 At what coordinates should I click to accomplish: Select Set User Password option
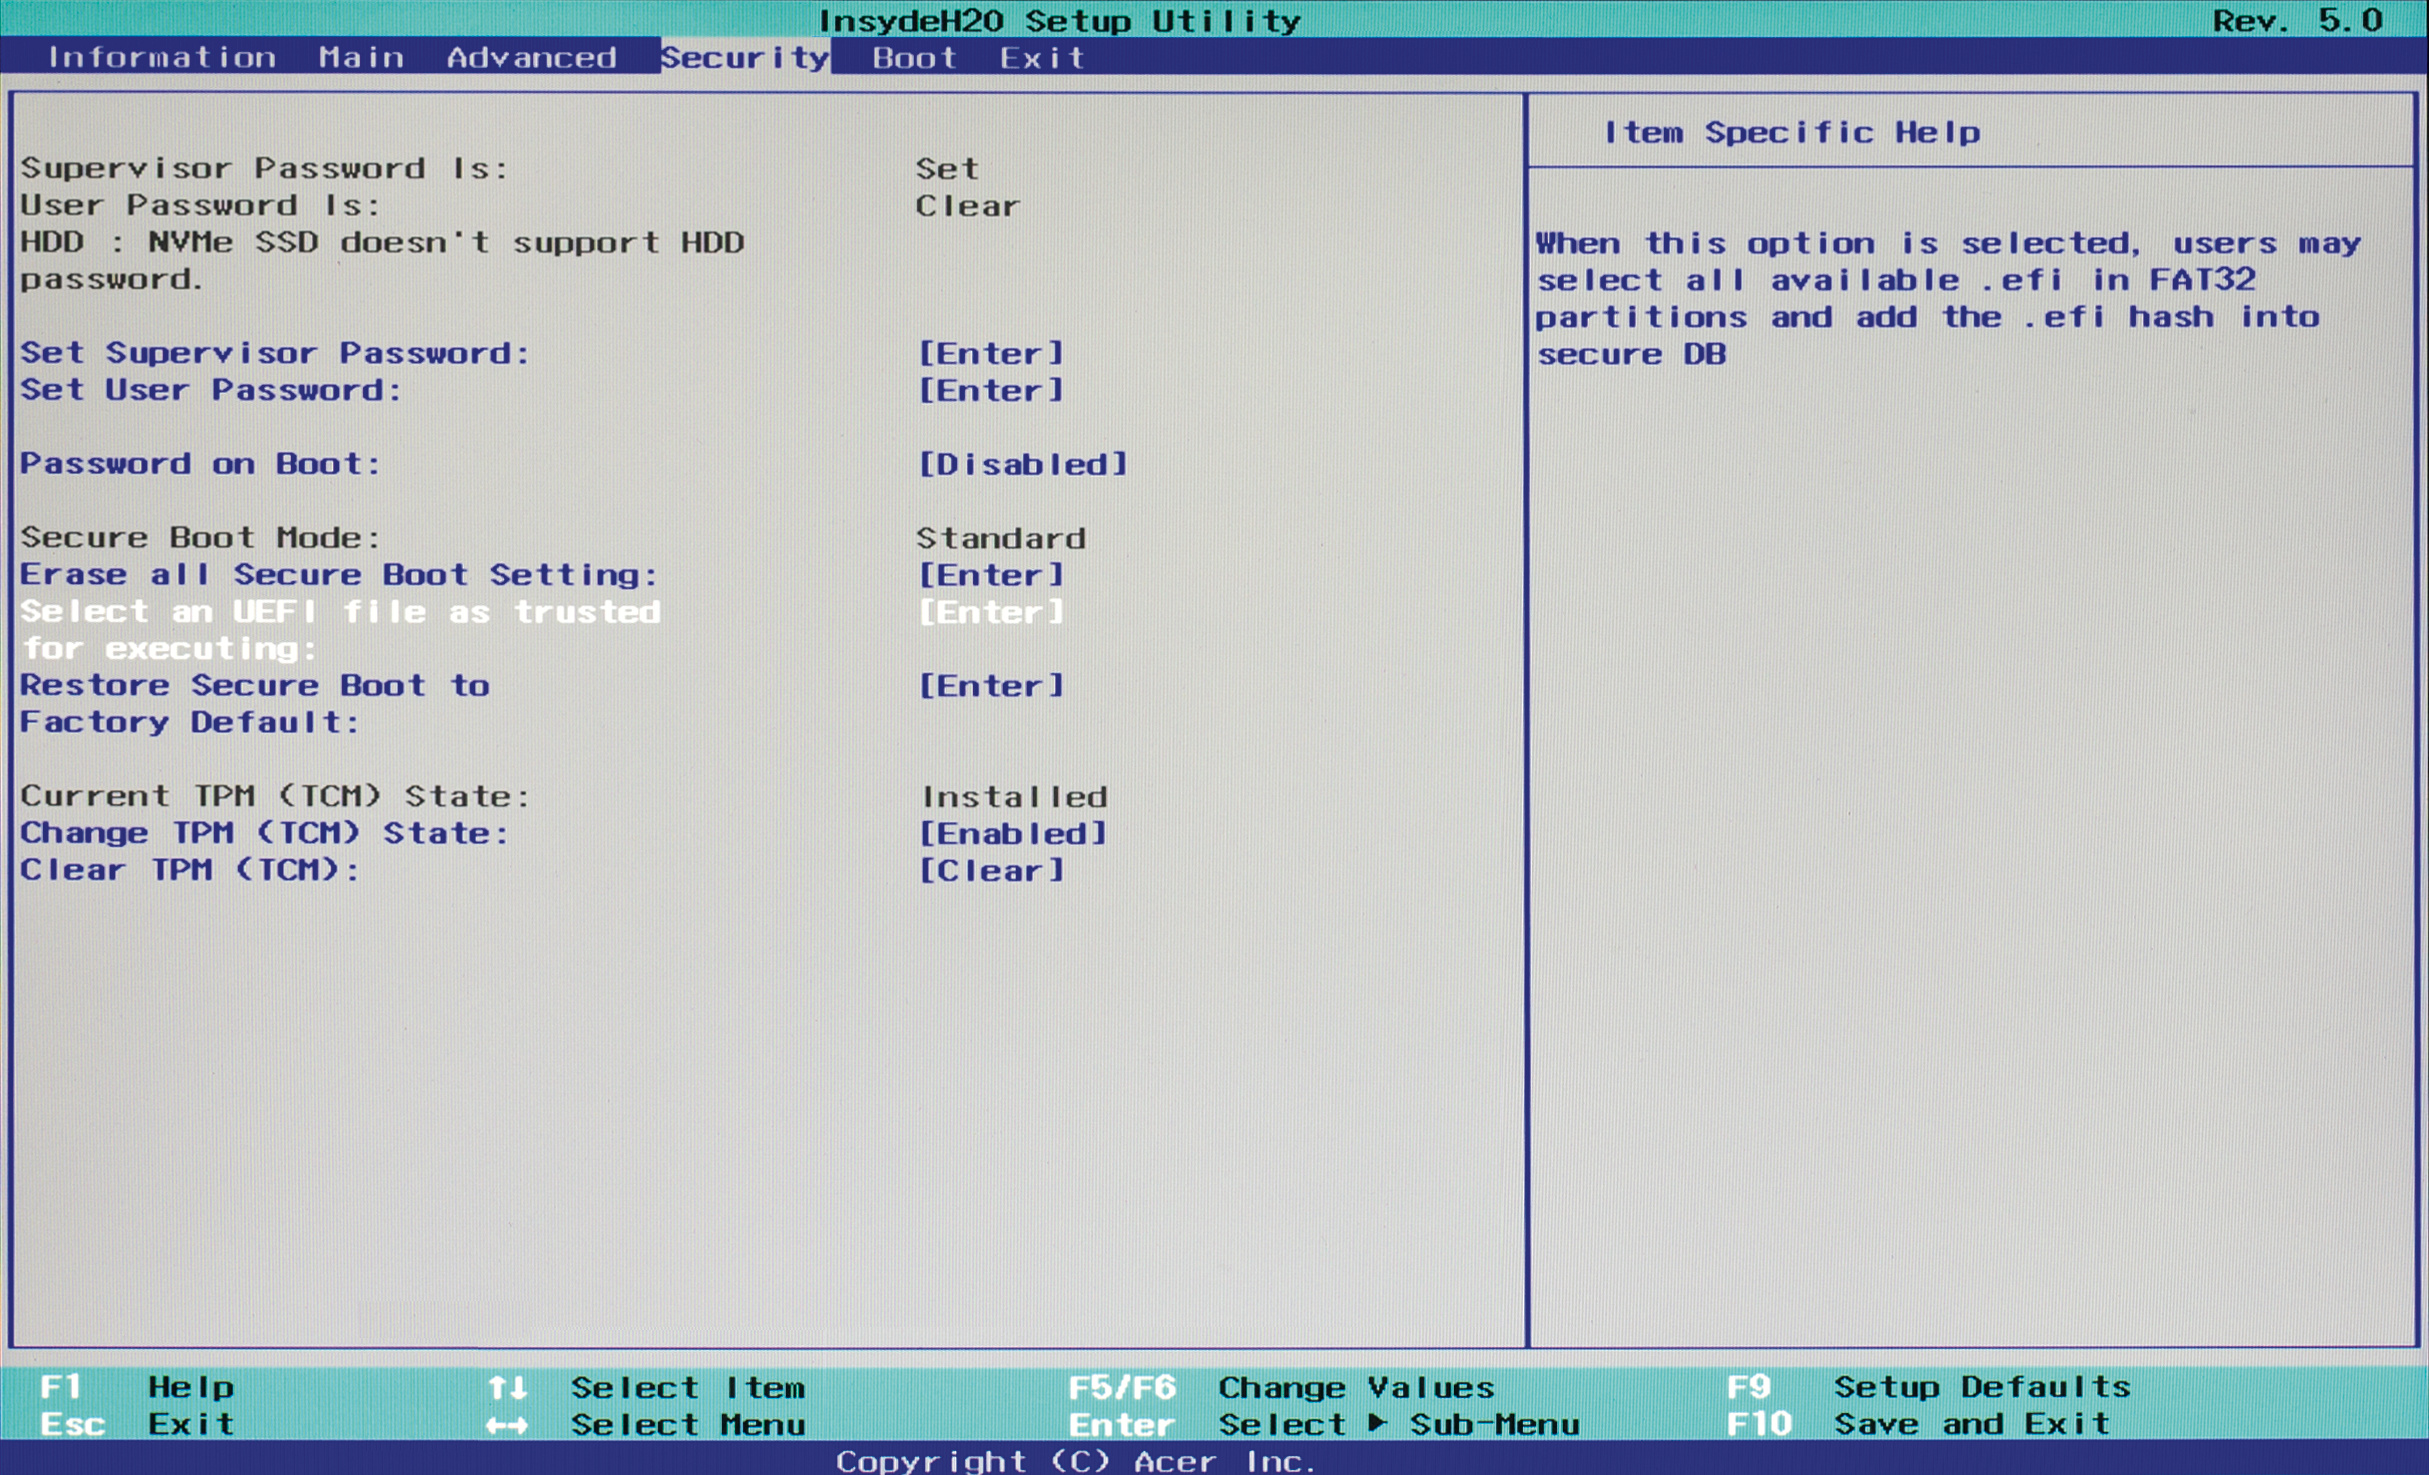coord(211,390)
